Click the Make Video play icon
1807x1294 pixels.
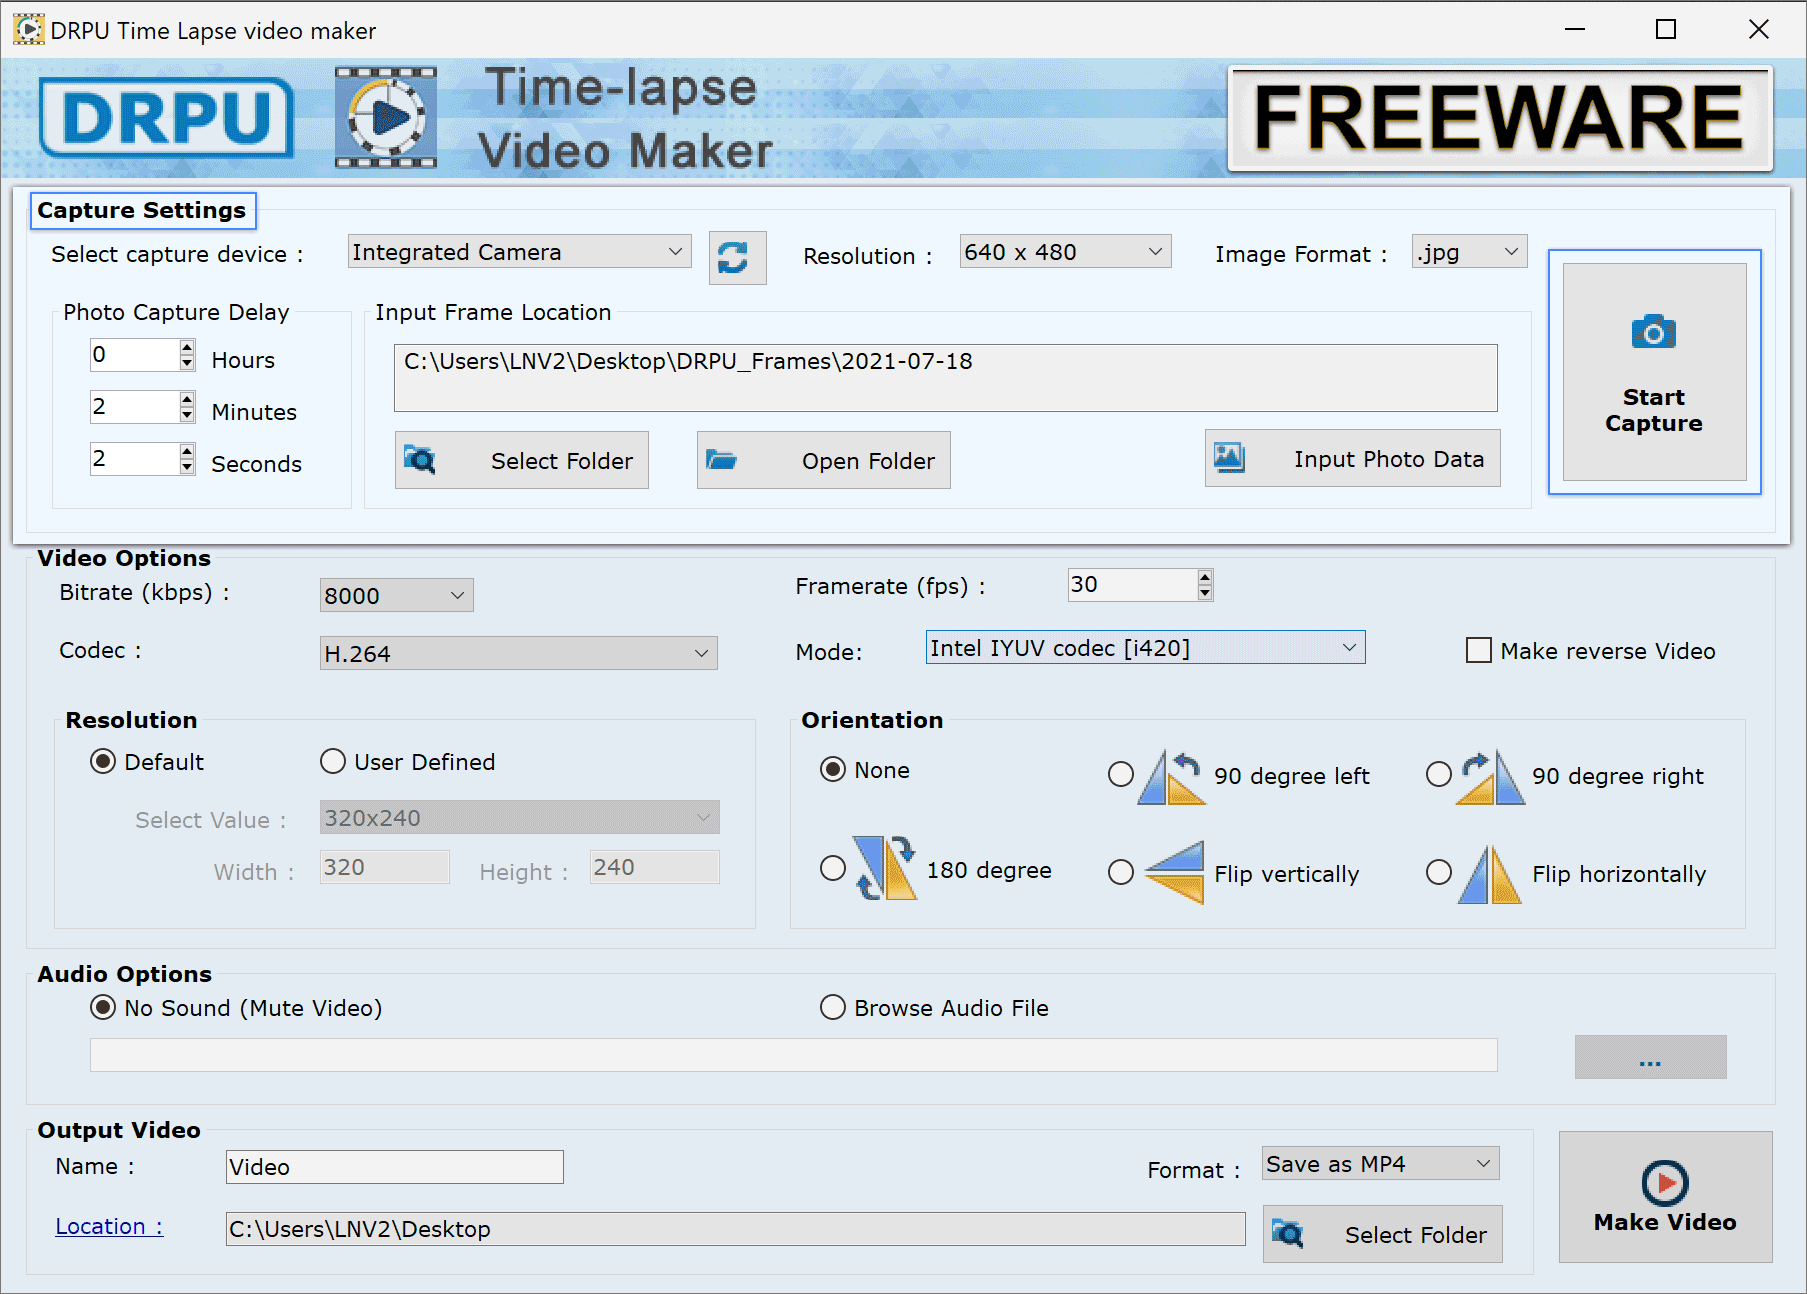[1663, 1183]
